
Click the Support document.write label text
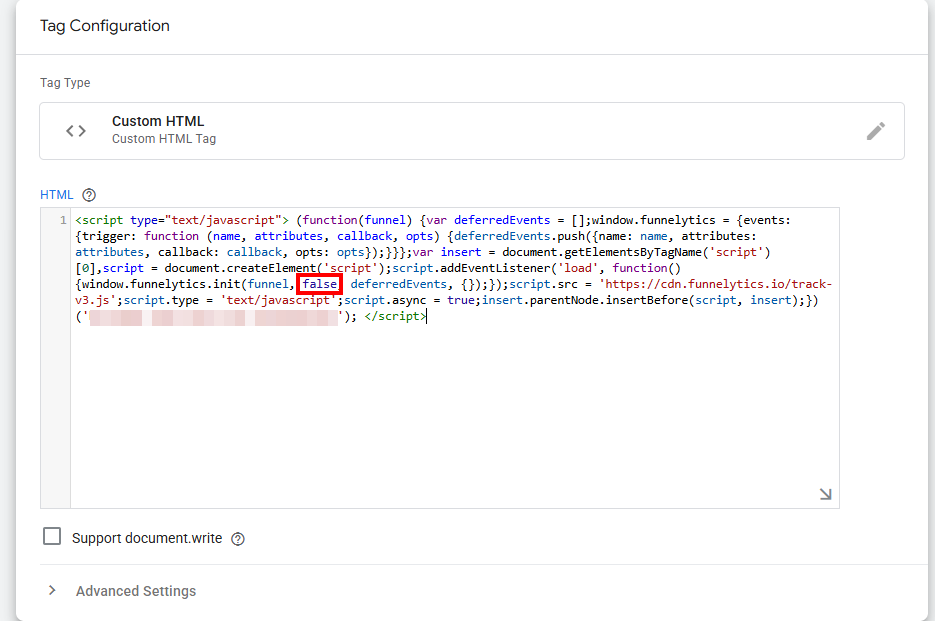pos(147,539)
